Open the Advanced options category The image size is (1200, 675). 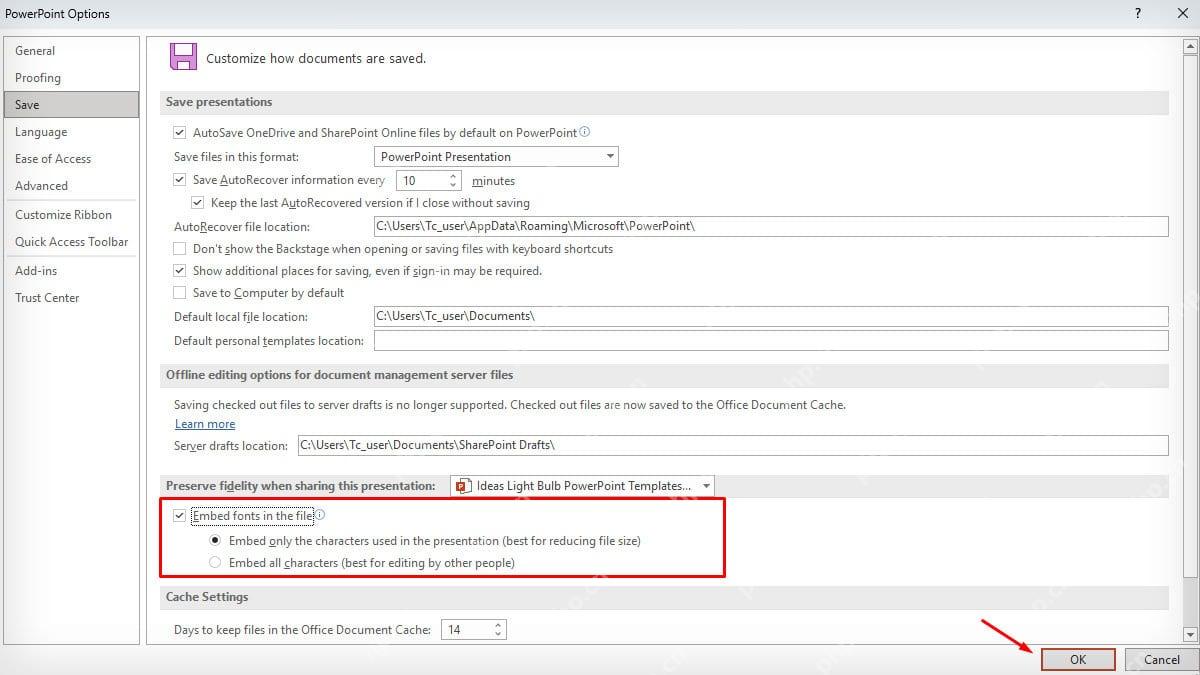pyautogui.click(x=72, y=186)
